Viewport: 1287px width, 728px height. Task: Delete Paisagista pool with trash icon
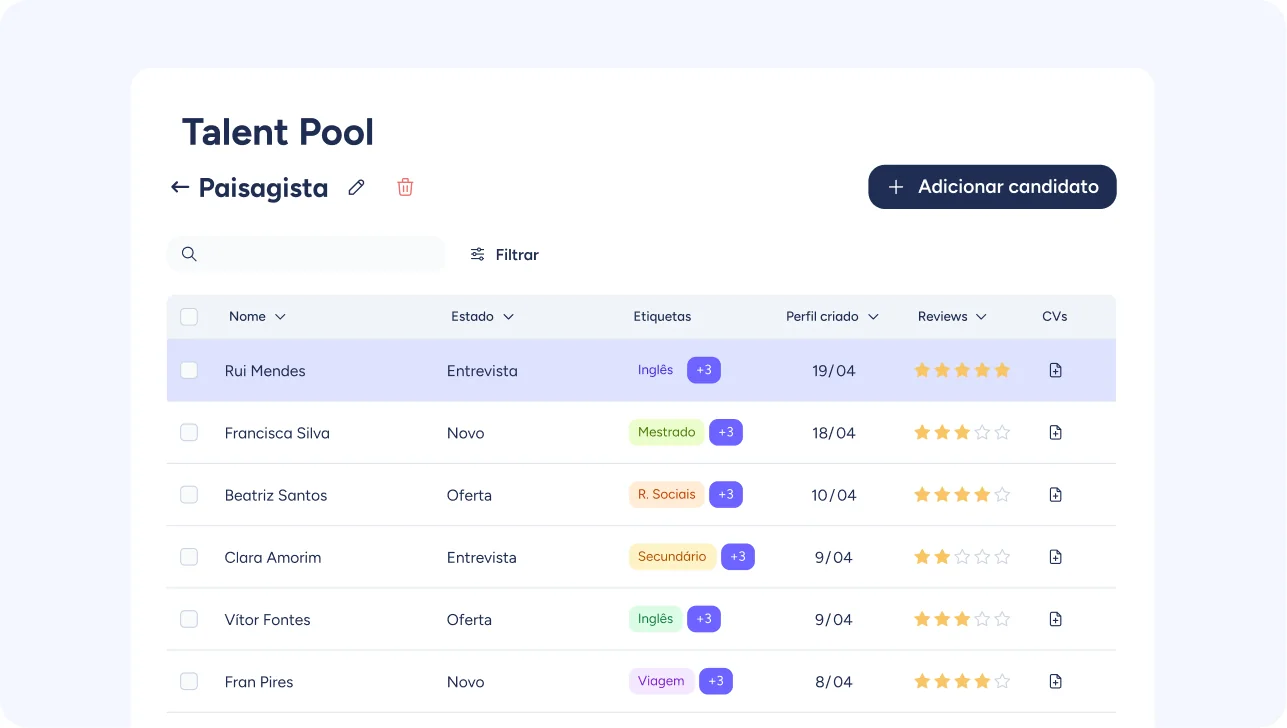pyautogui.click(x=405, y=187)
